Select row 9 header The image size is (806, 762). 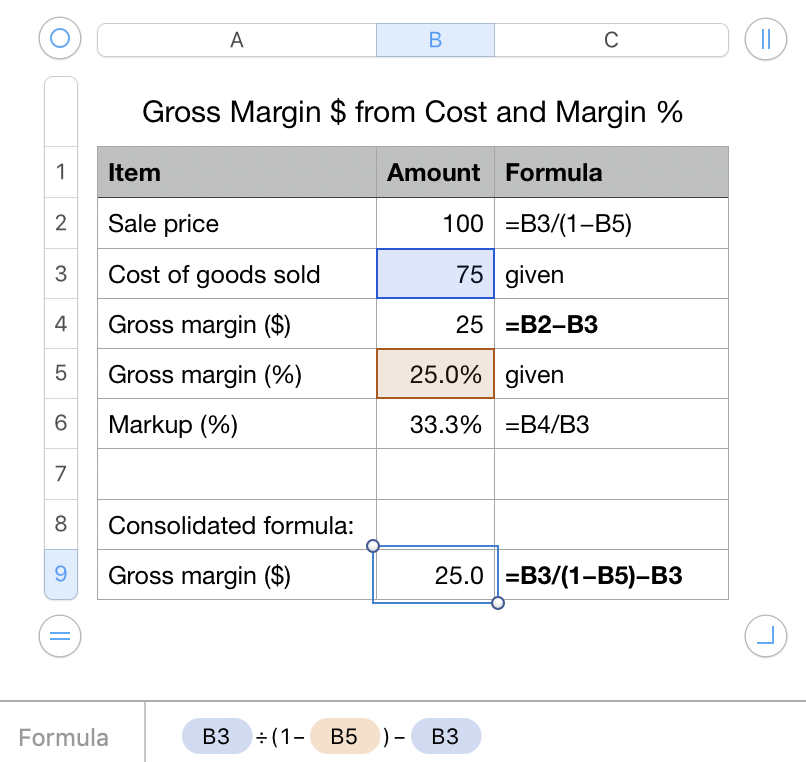click(x=61, y=574)
